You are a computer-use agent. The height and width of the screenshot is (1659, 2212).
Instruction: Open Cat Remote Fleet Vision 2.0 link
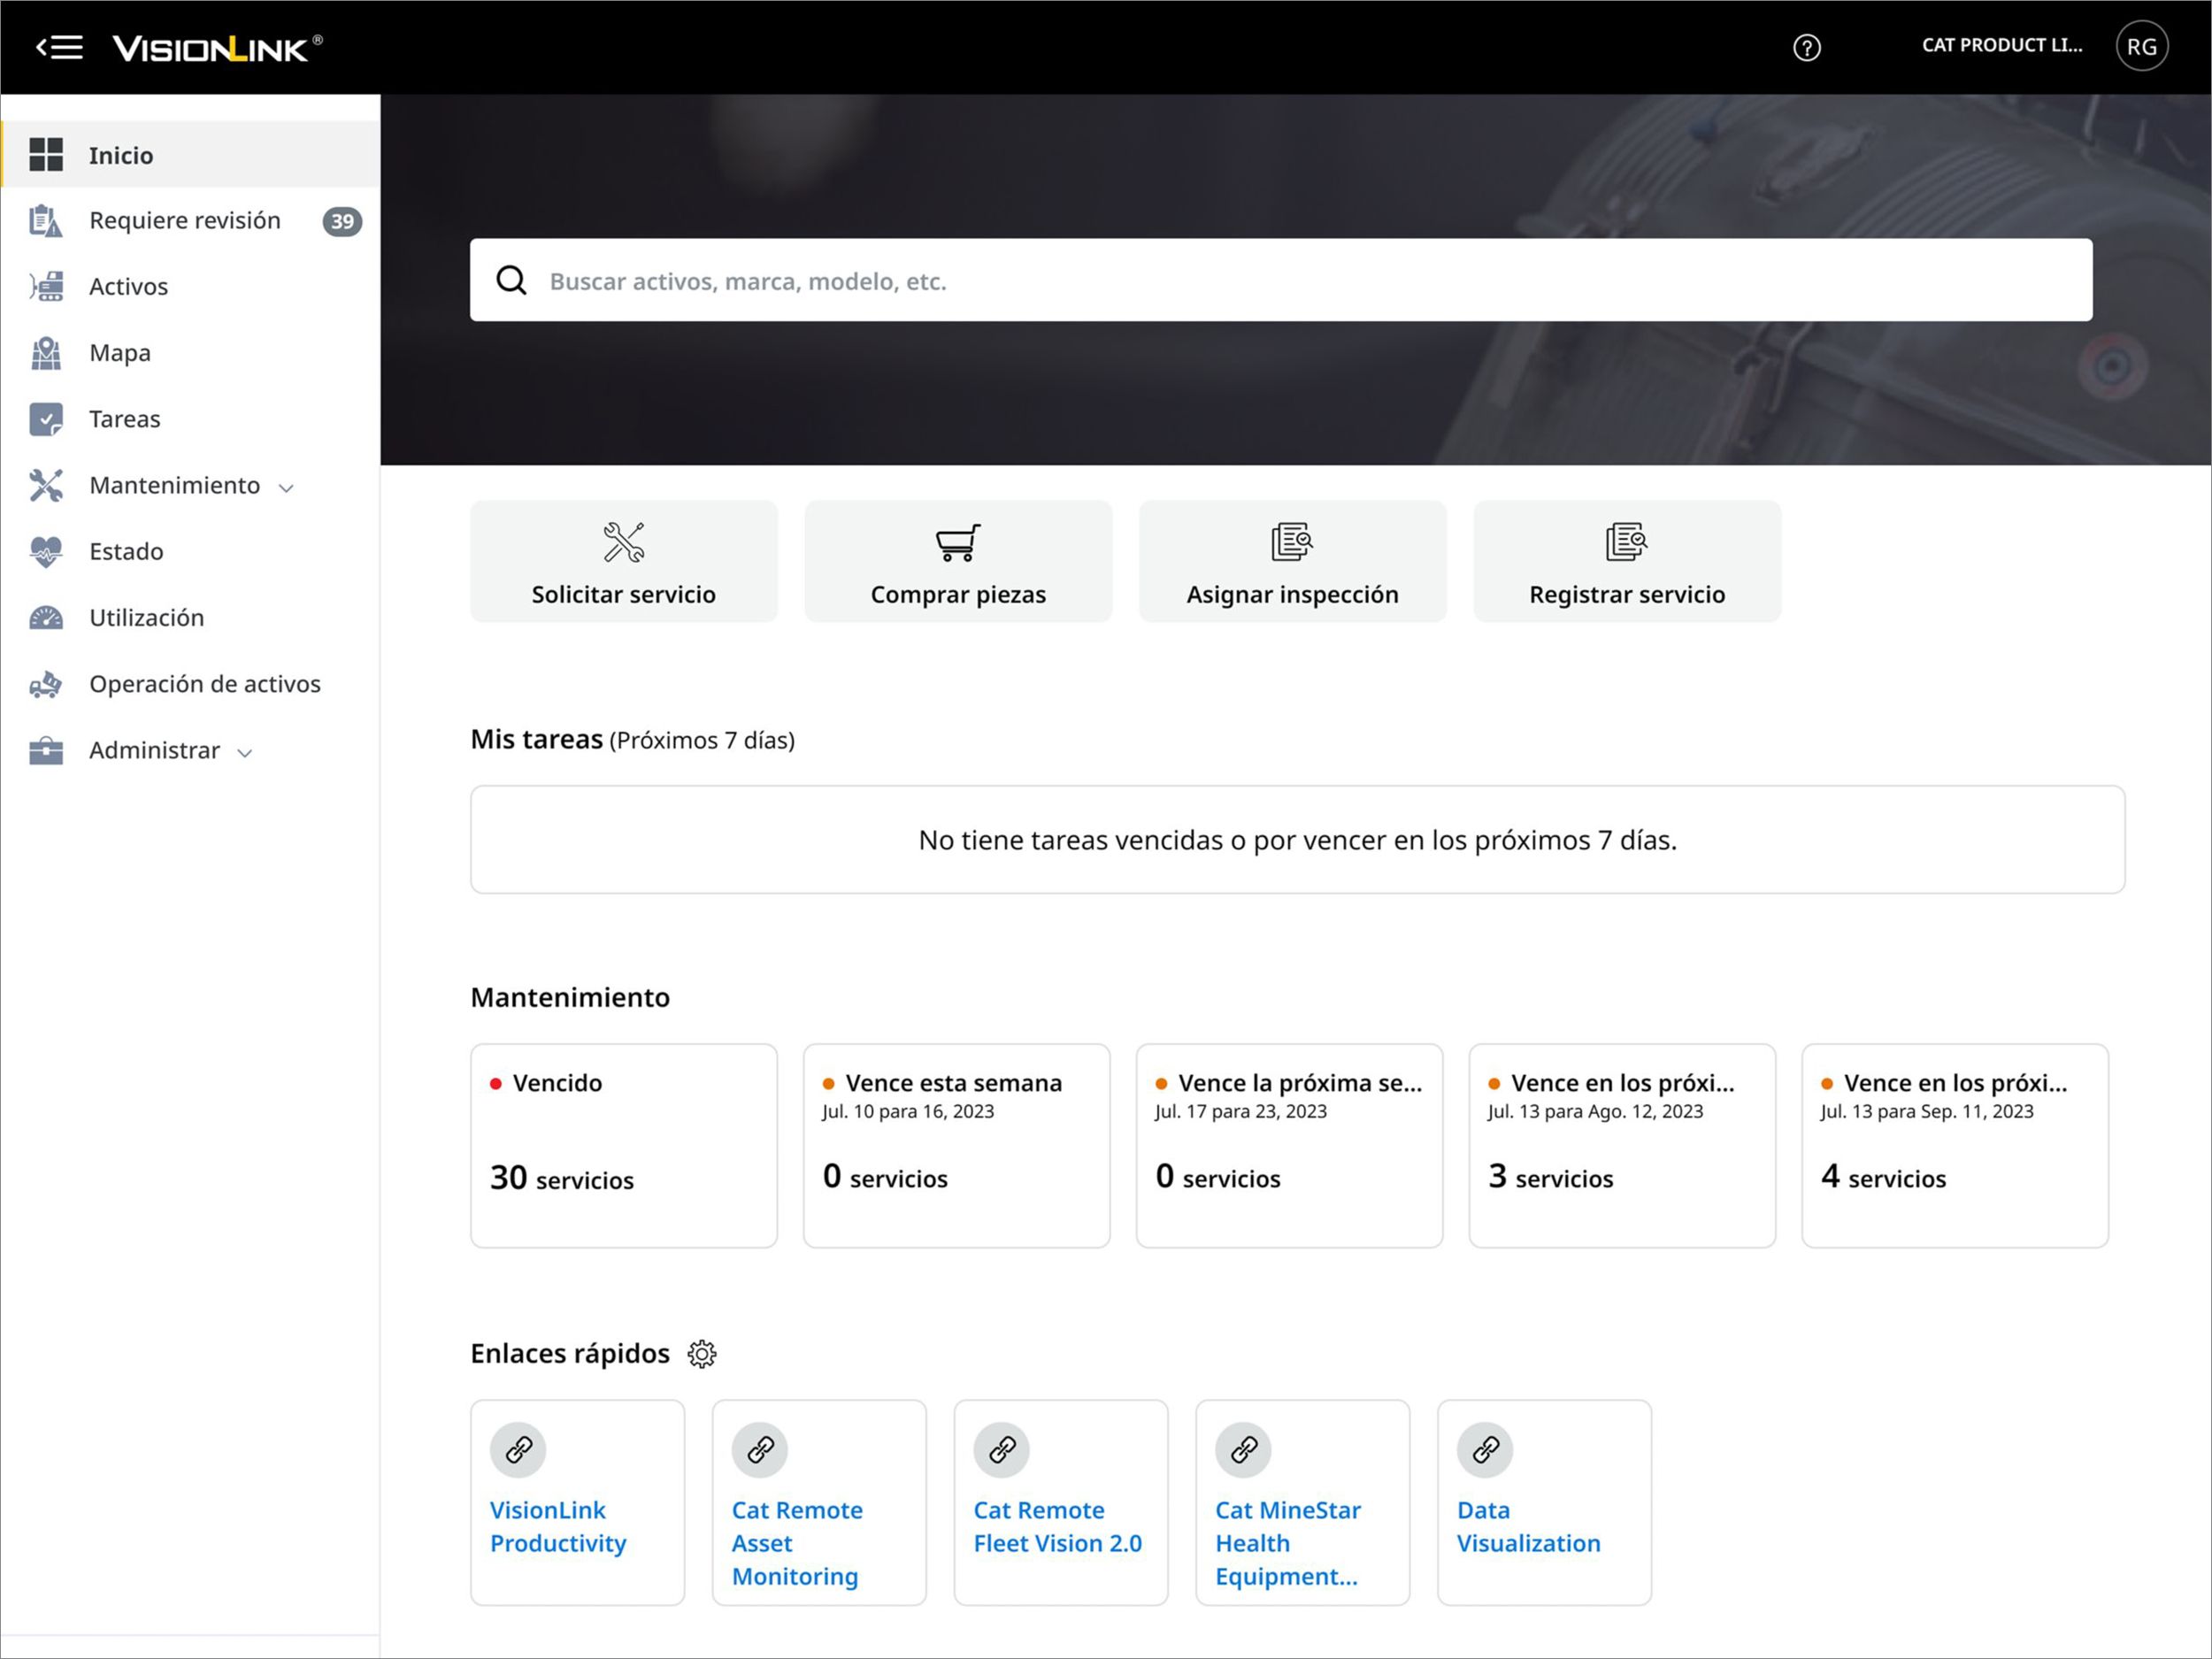pos(1057,1525)
